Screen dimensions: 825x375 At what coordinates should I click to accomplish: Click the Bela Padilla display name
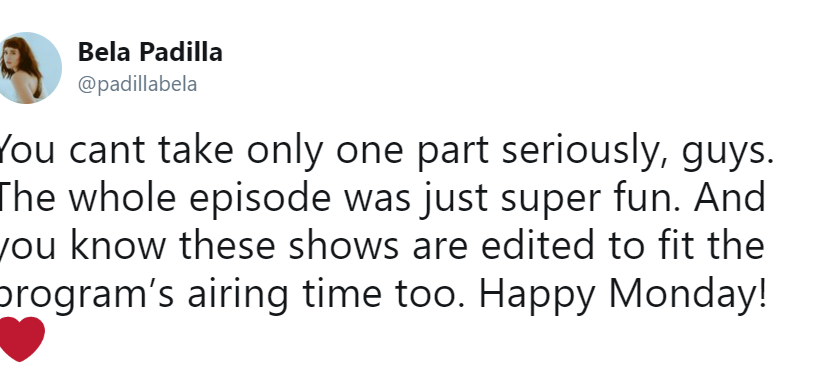pos(150,52)
